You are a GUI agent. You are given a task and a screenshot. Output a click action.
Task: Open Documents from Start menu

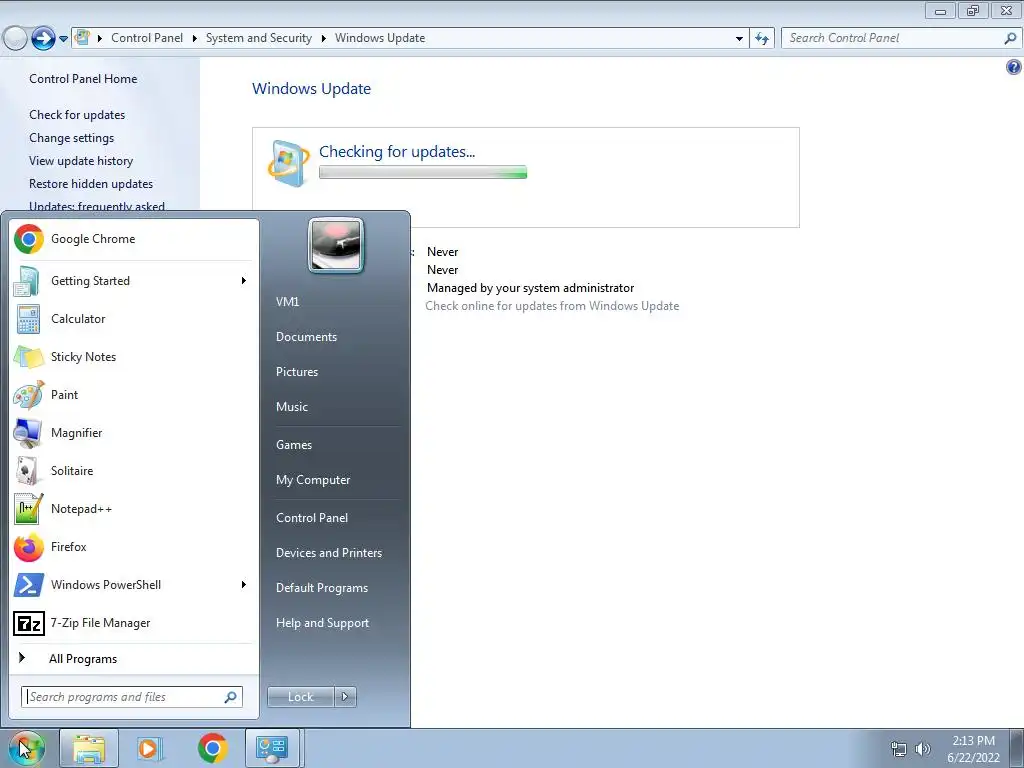click(306, 337)
